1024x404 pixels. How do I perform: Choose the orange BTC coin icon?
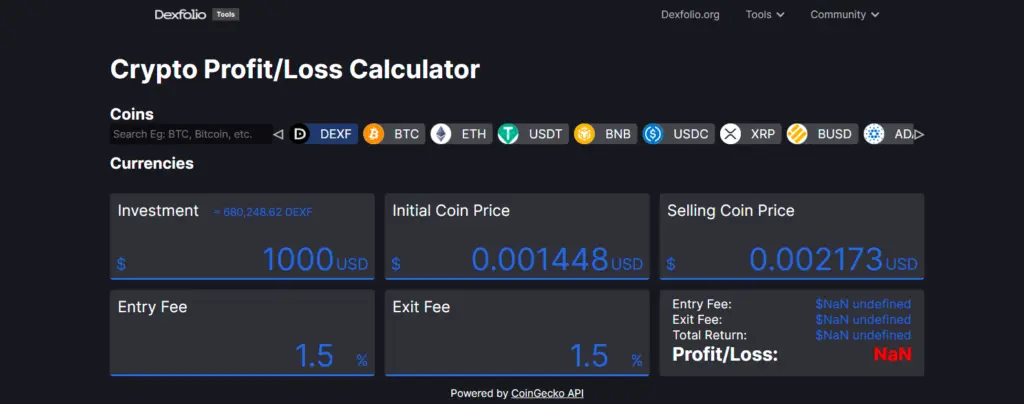(374, 134)
